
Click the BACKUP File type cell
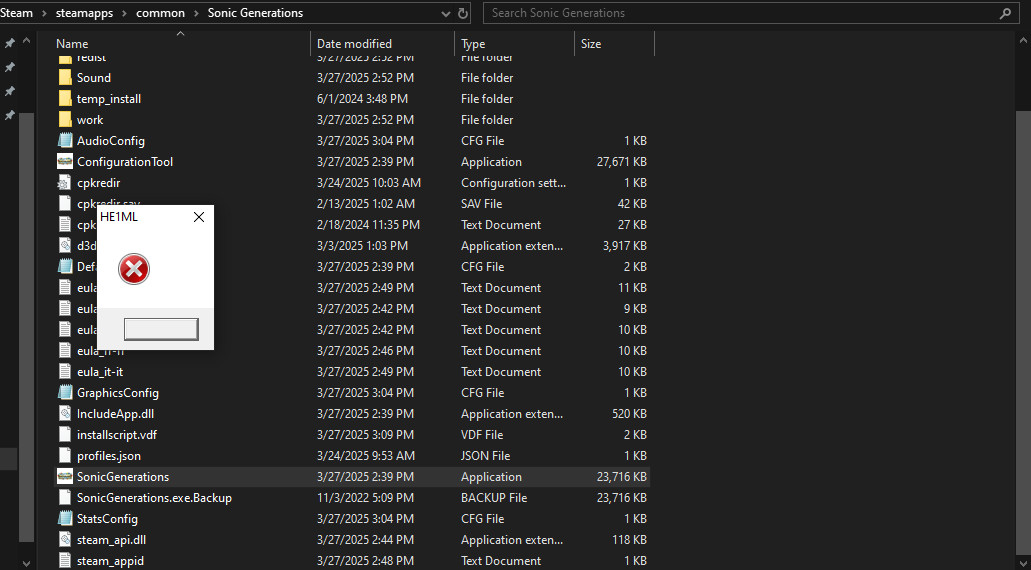pos(494,498)
